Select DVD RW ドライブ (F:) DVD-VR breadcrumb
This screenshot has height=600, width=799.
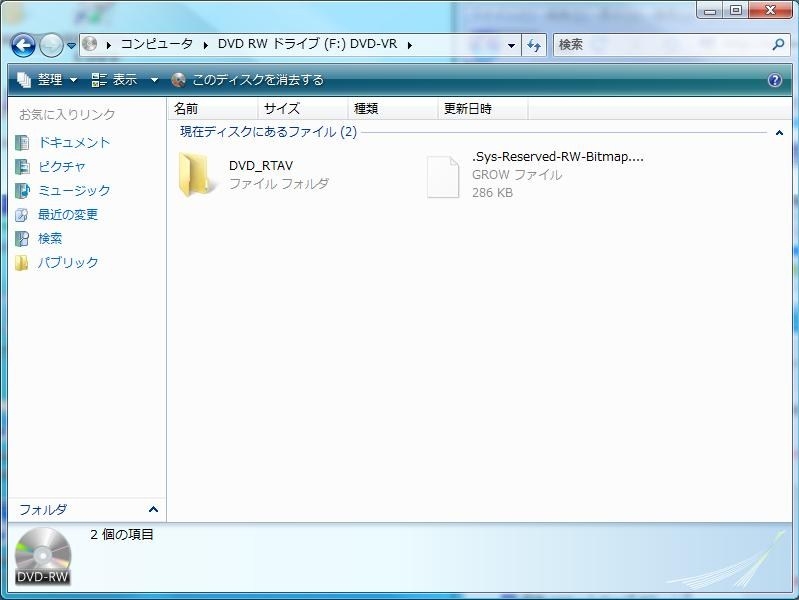coord(307,44)
